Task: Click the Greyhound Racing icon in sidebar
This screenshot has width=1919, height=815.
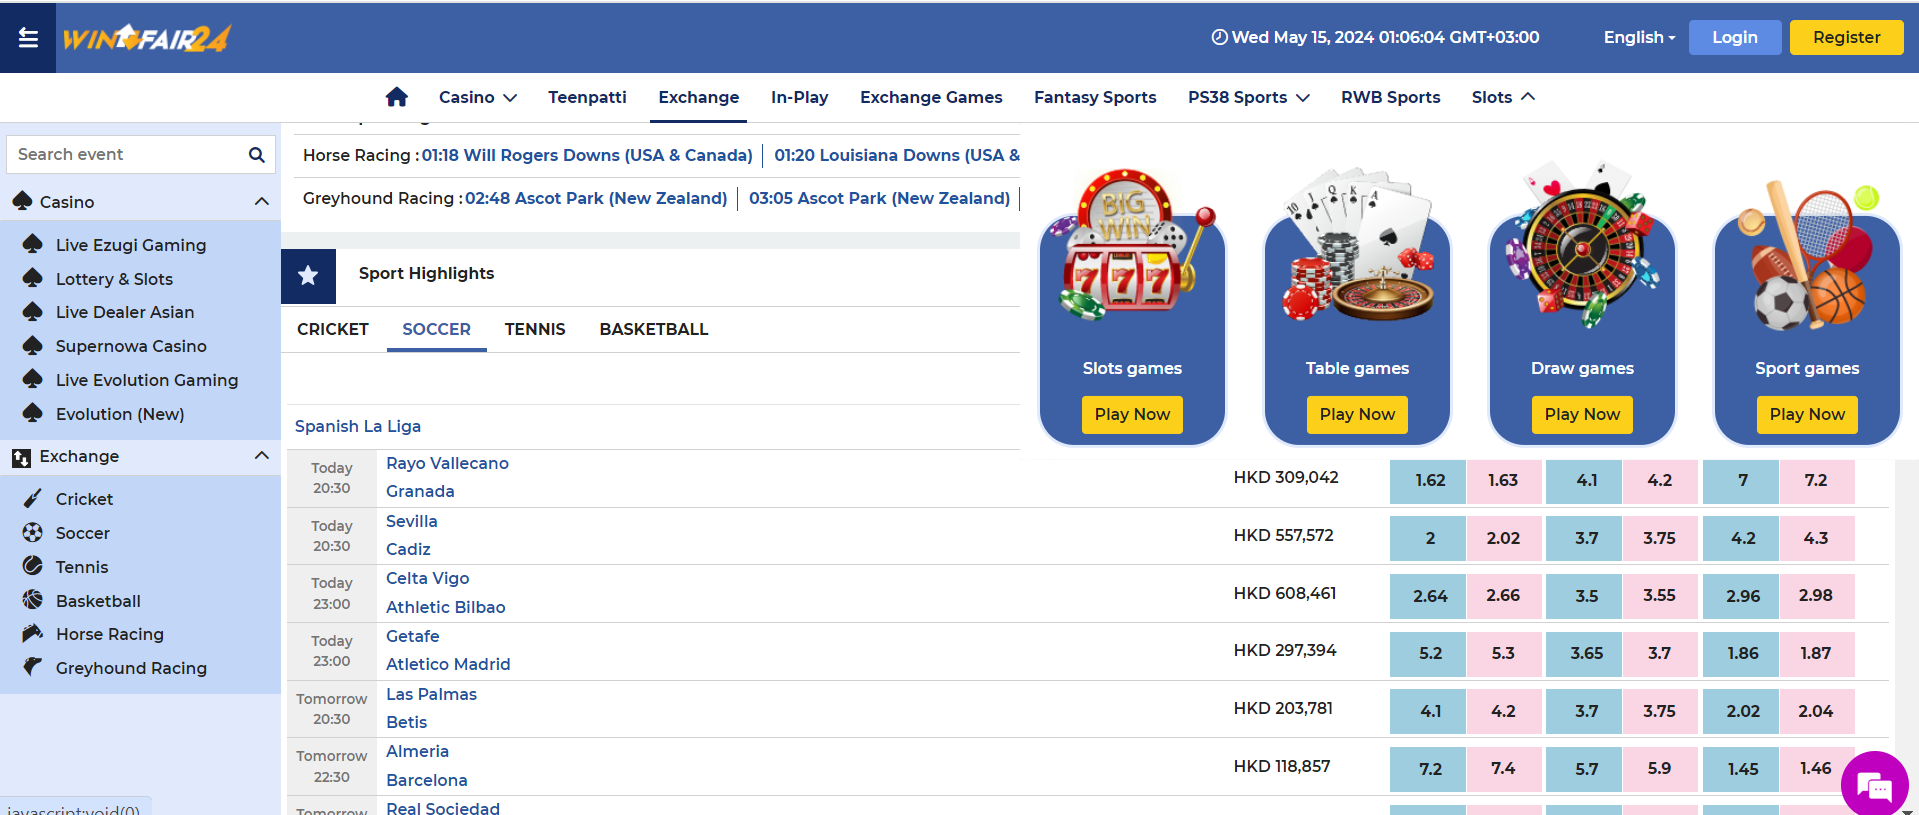Action: (x=33, y=667)
